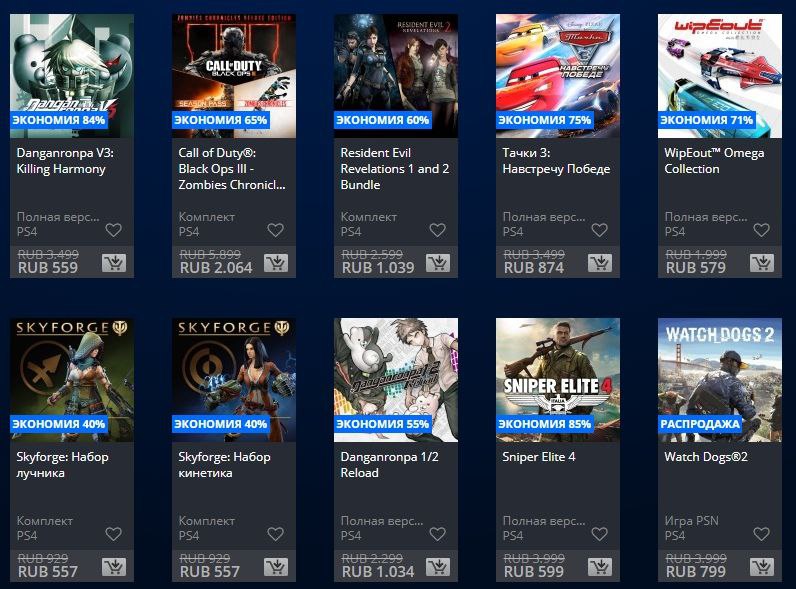This screenshot has height=589, width=796.
Task: Toggle wishlist heart for Sniper Elite 4
Action: click(x=600, y=534)
